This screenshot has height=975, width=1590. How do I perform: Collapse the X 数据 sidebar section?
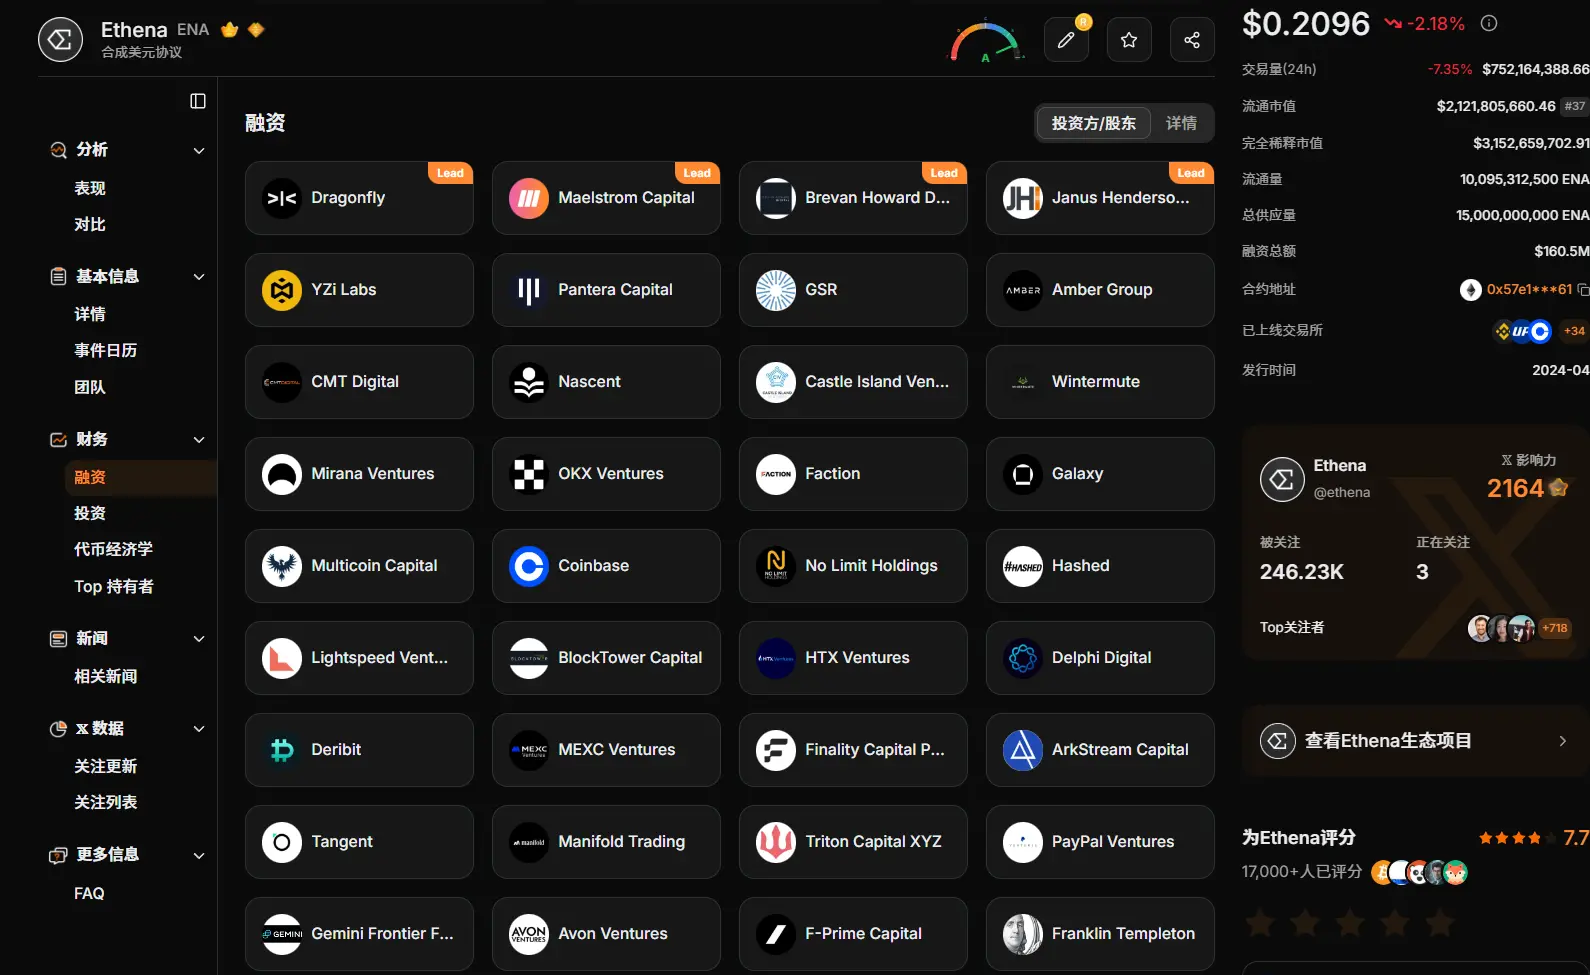199,729
